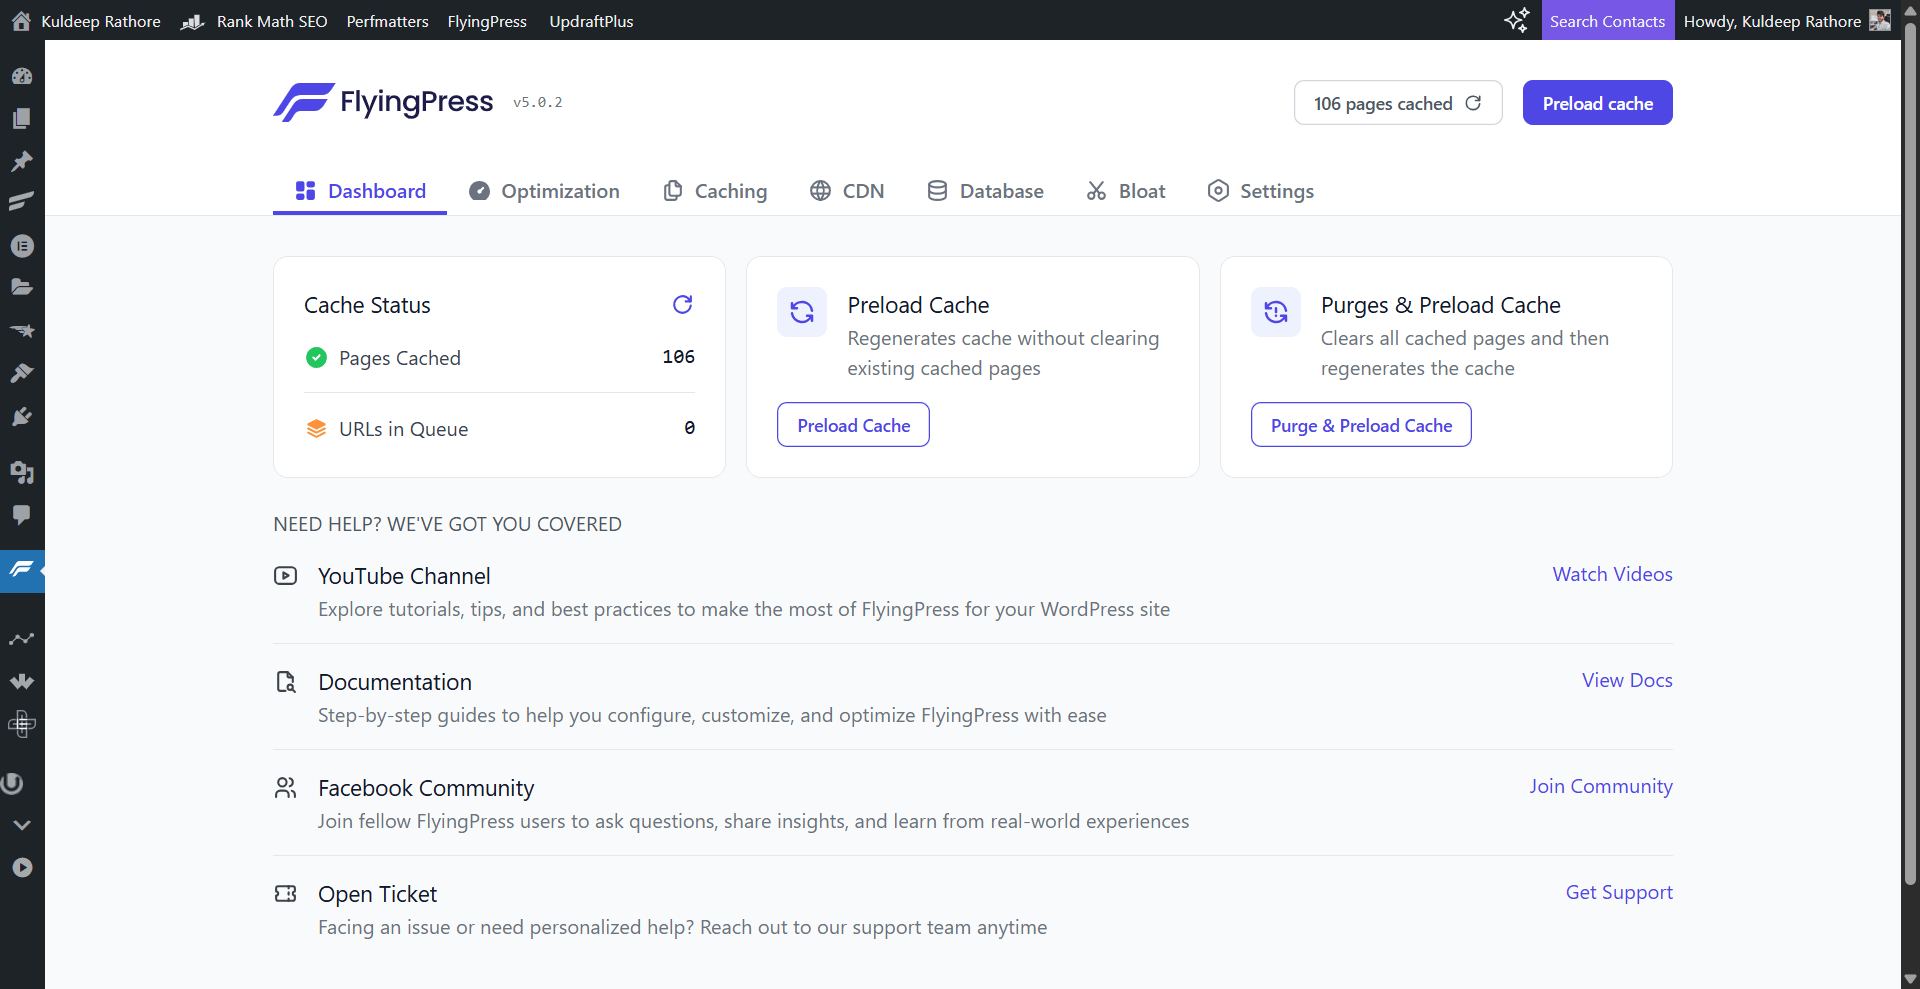This screenshot has width=1920, height=989.
Task: Open the Caching tab
Action: coord(715,191)
